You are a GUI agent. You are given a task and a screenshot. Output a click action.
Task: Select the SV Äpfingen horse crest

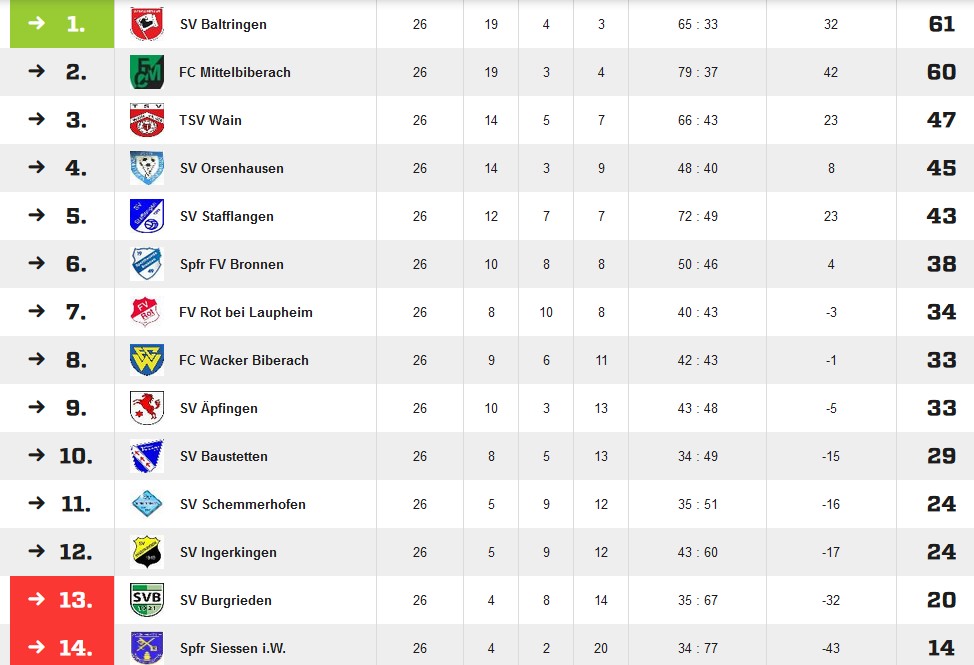[147, 408]
